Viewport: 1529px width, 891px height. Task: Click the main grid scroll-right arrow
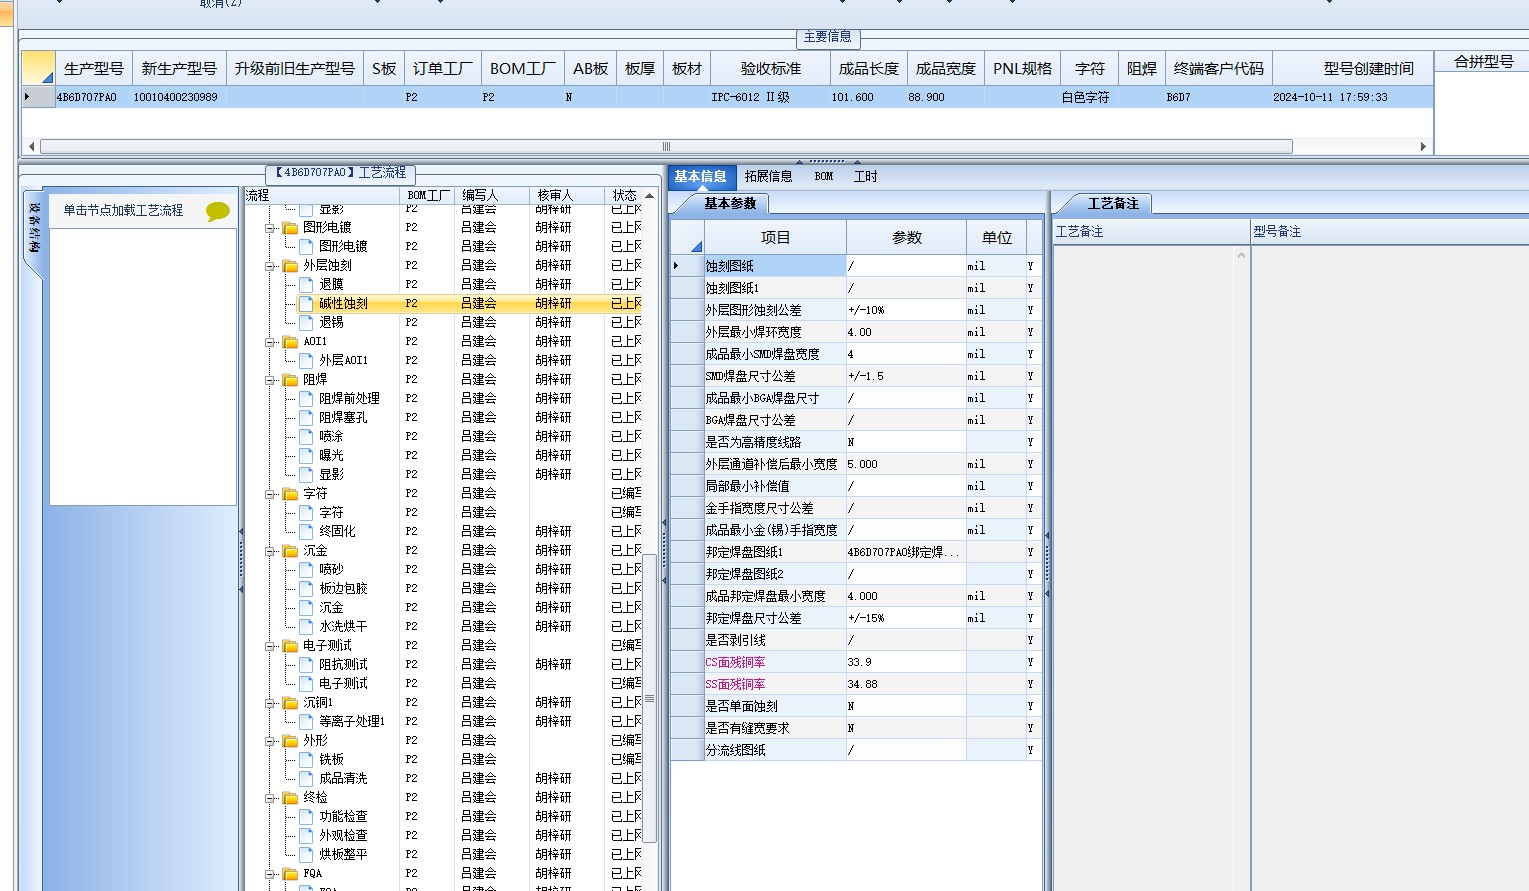coord(1423,146)
